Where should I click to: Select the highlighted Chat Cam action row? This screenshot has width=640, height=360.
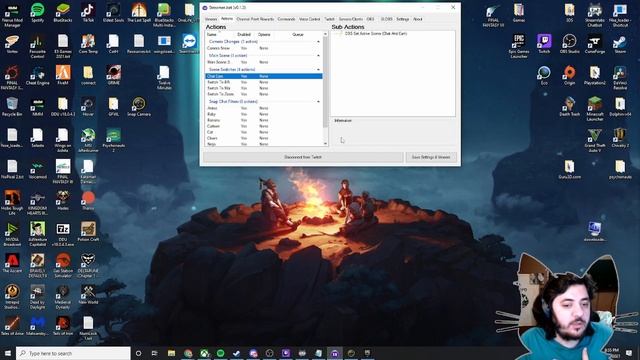click(264, 76)
